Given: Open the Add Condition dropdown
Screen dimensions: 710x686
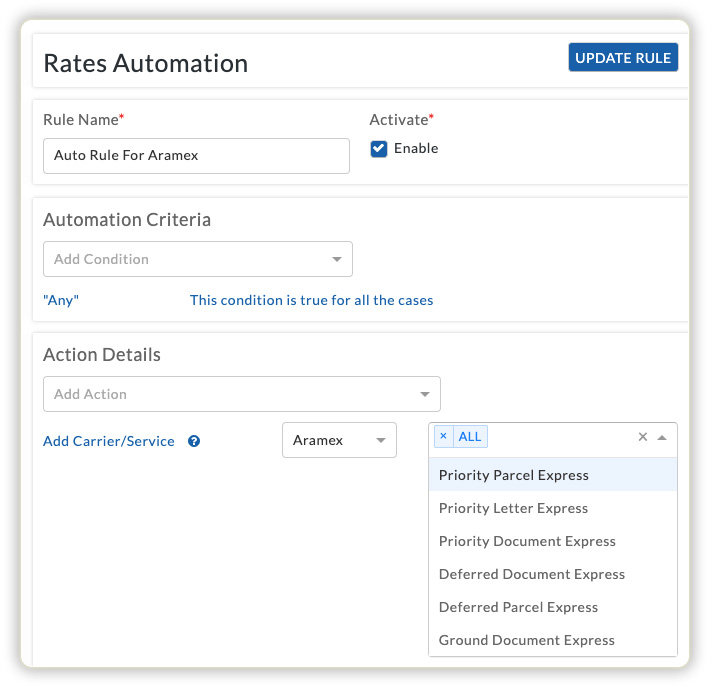Looking at the screenshot, I should coord(197,259).
